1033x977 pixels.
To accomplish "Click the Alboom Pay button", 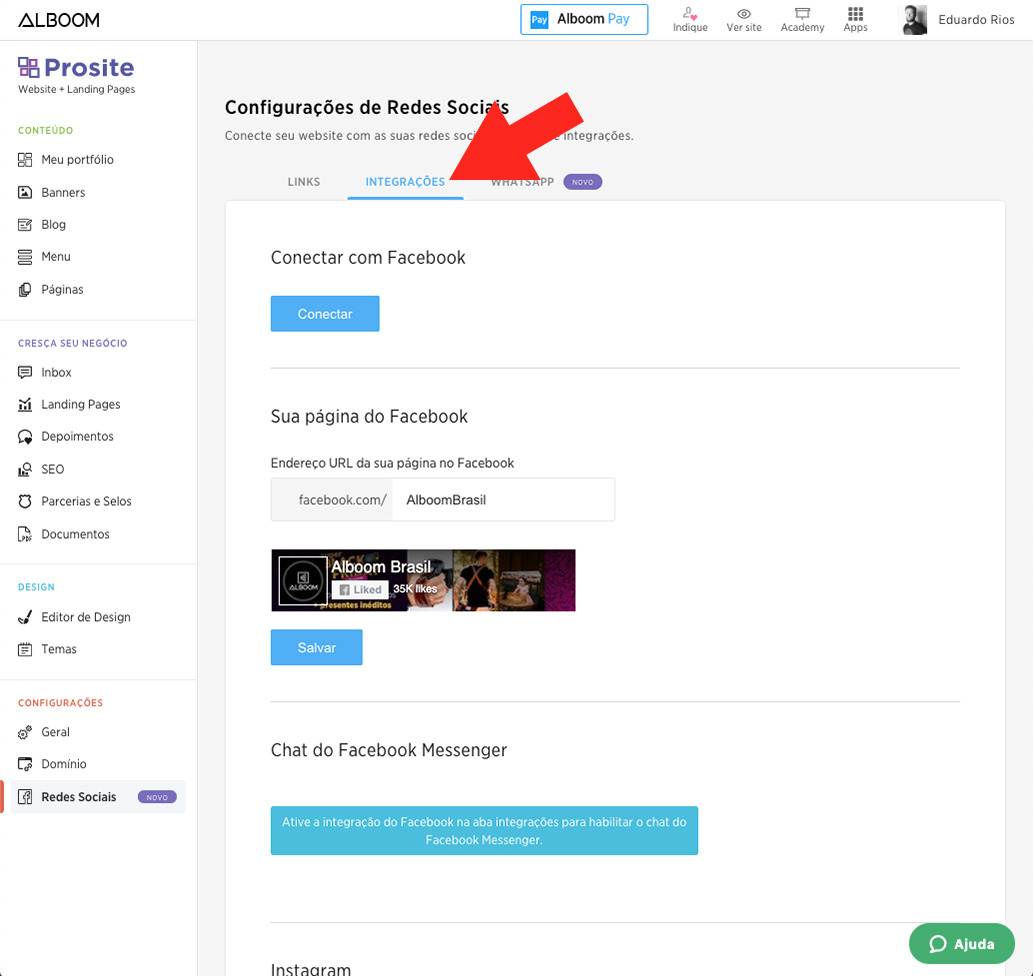I will pyautogui.click(x=584, y=19).
